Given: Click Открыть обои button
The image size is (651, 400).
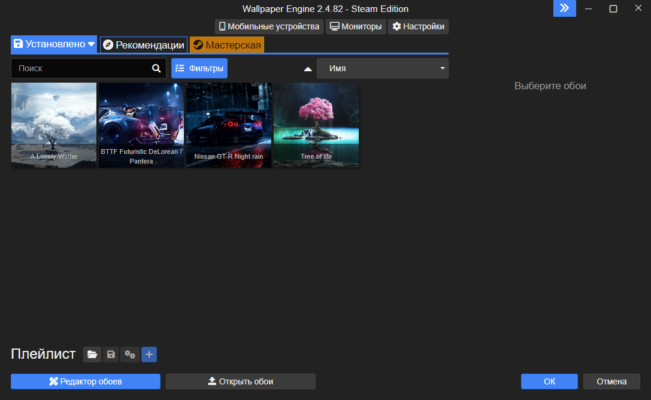Looking at the screenshot, I should (x=241, y=381).
